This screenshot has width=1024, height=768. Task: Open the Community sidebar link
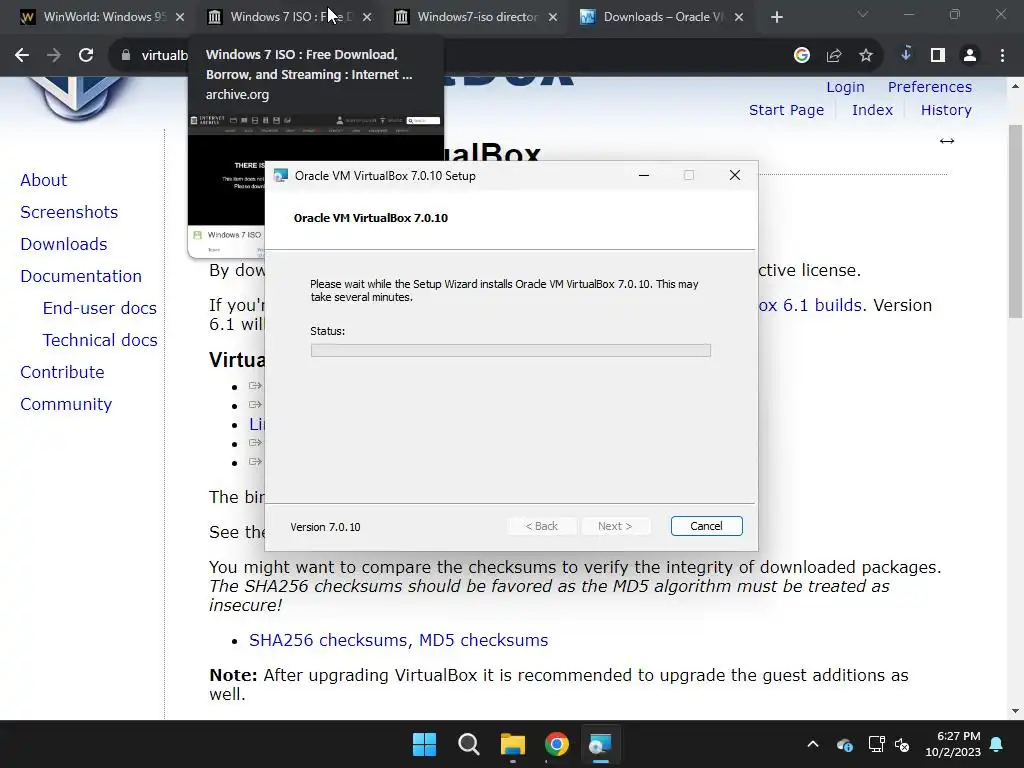click(x=66, y=404)
